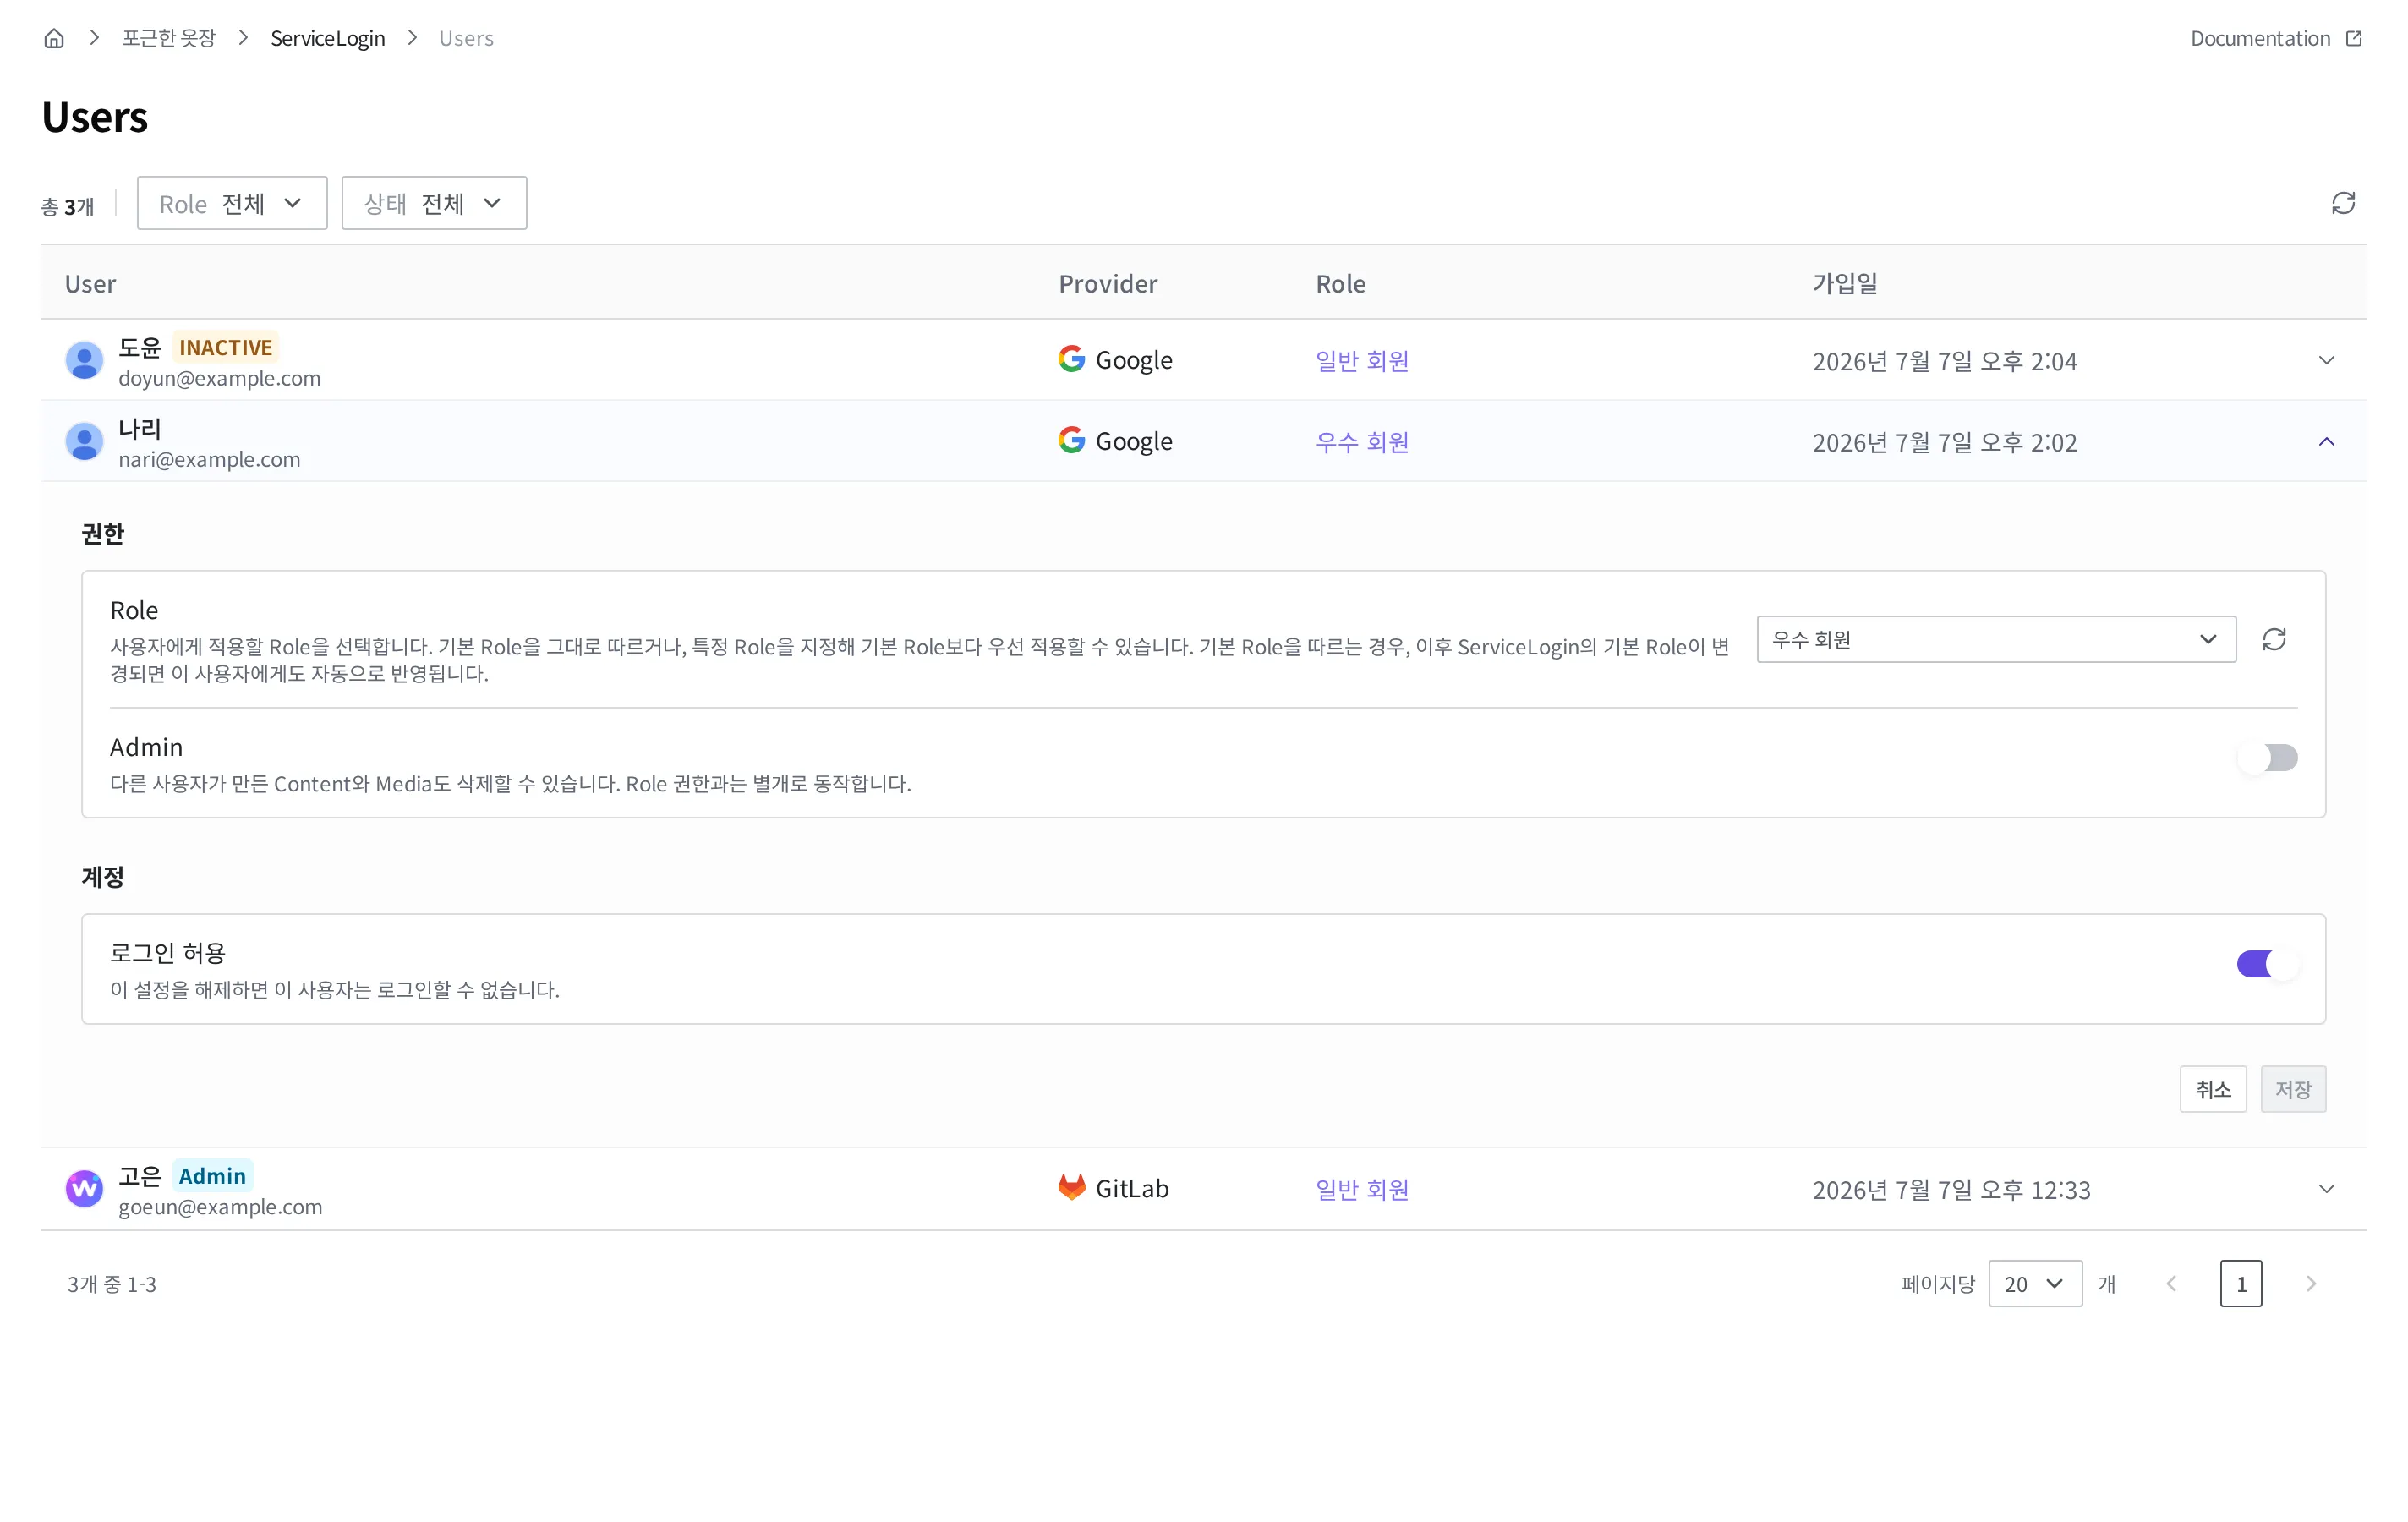The height and width of the screenshot is (1522, 2408).
Task: Go to the home breadcrumb icon
Action: [x=54, y=38]
